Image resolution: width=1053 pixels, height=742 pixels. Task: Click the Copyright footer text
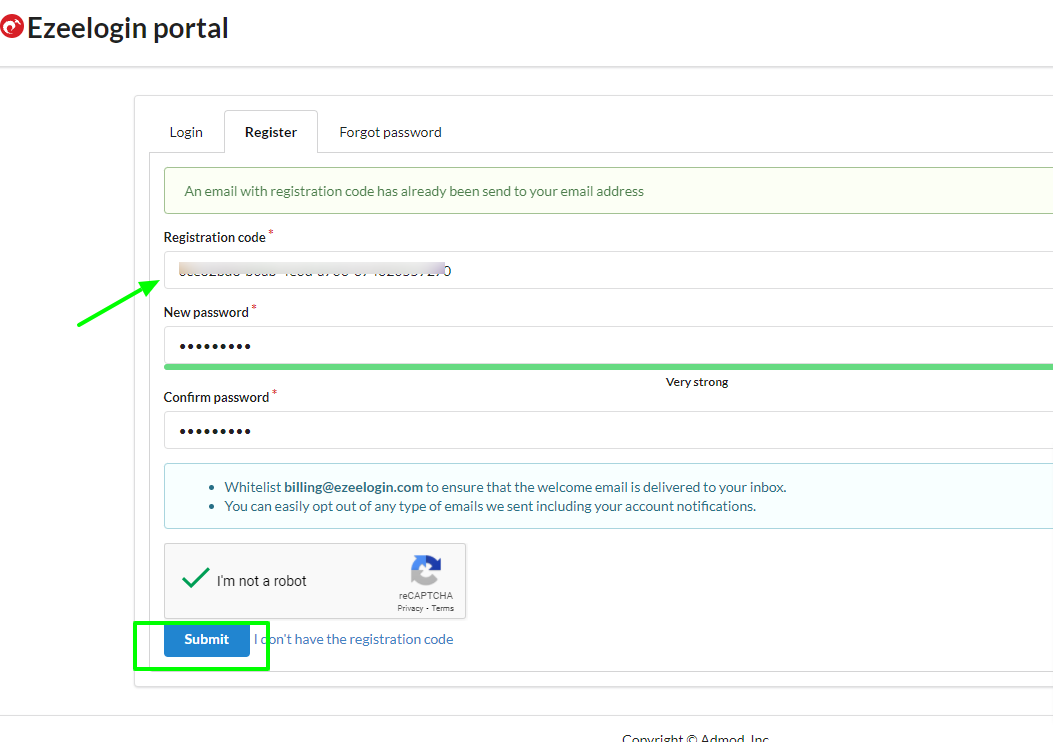click(x=695, y=737)
